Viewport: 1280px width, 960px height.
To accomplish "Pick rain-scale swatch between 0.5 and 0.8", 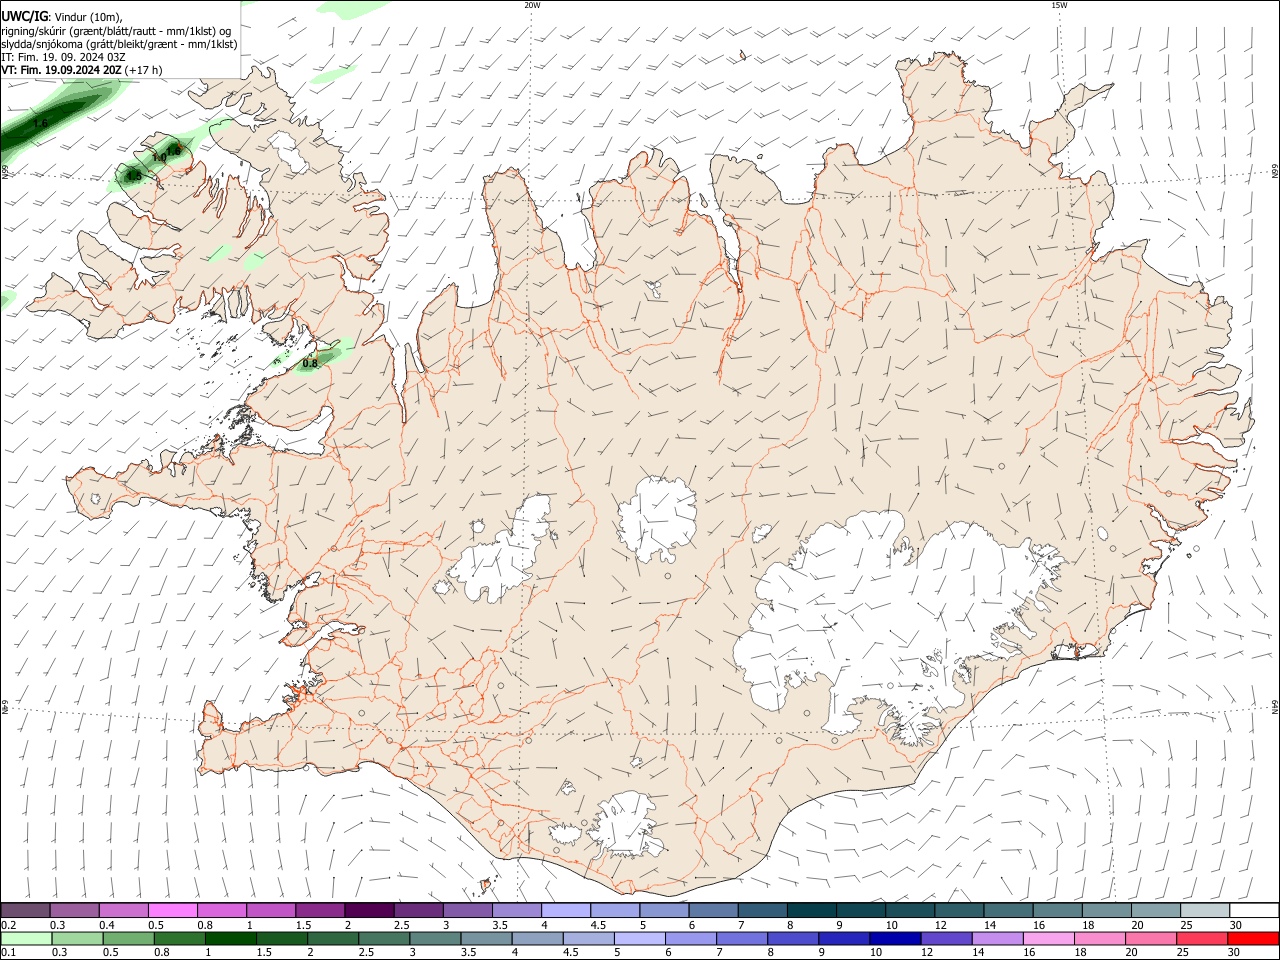I will 128,938.
